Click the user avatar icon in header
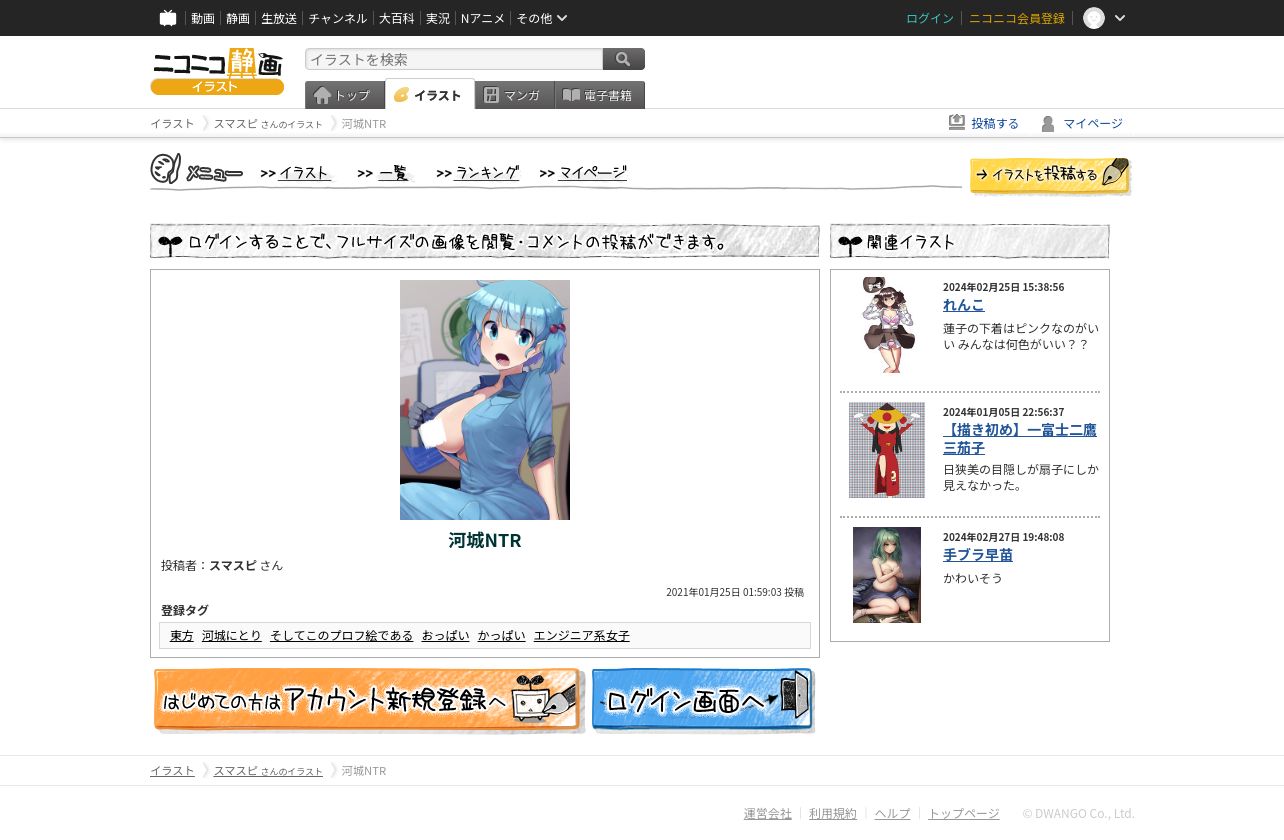Viewport: 1284px width, 840px height. [x=1094, y=18]
